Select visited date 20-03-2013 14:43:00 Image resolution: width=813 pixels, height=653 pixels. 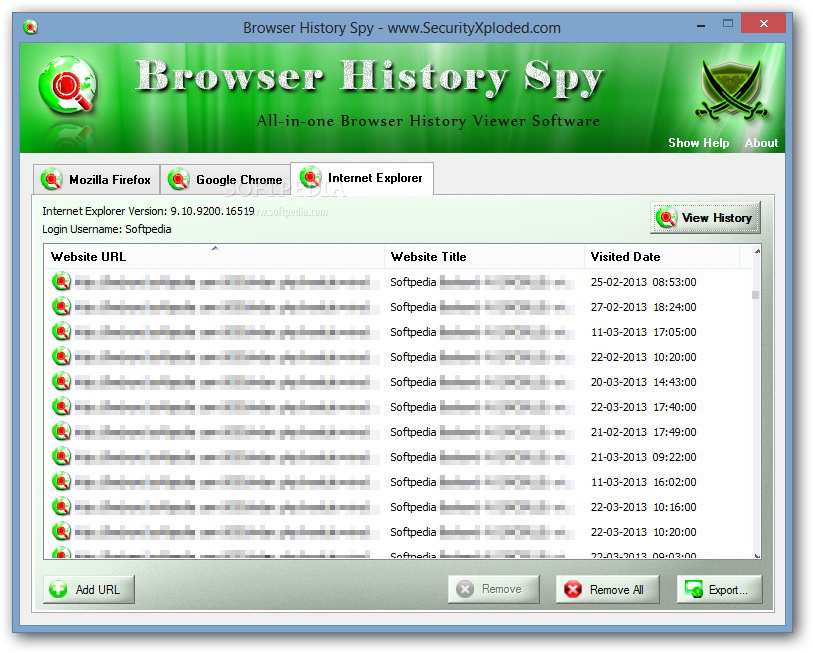(x=643, y=382)
